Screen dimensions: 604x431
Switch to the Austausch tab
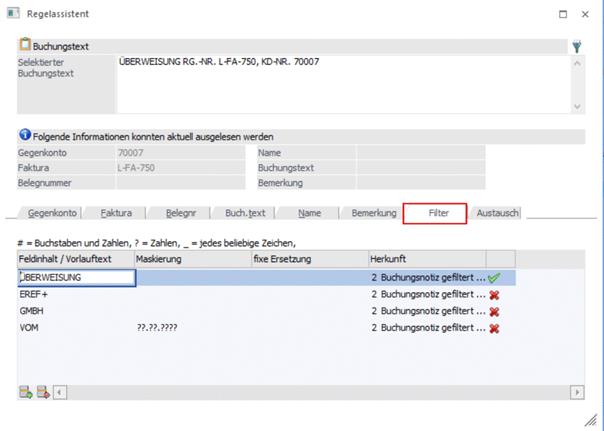497,213
